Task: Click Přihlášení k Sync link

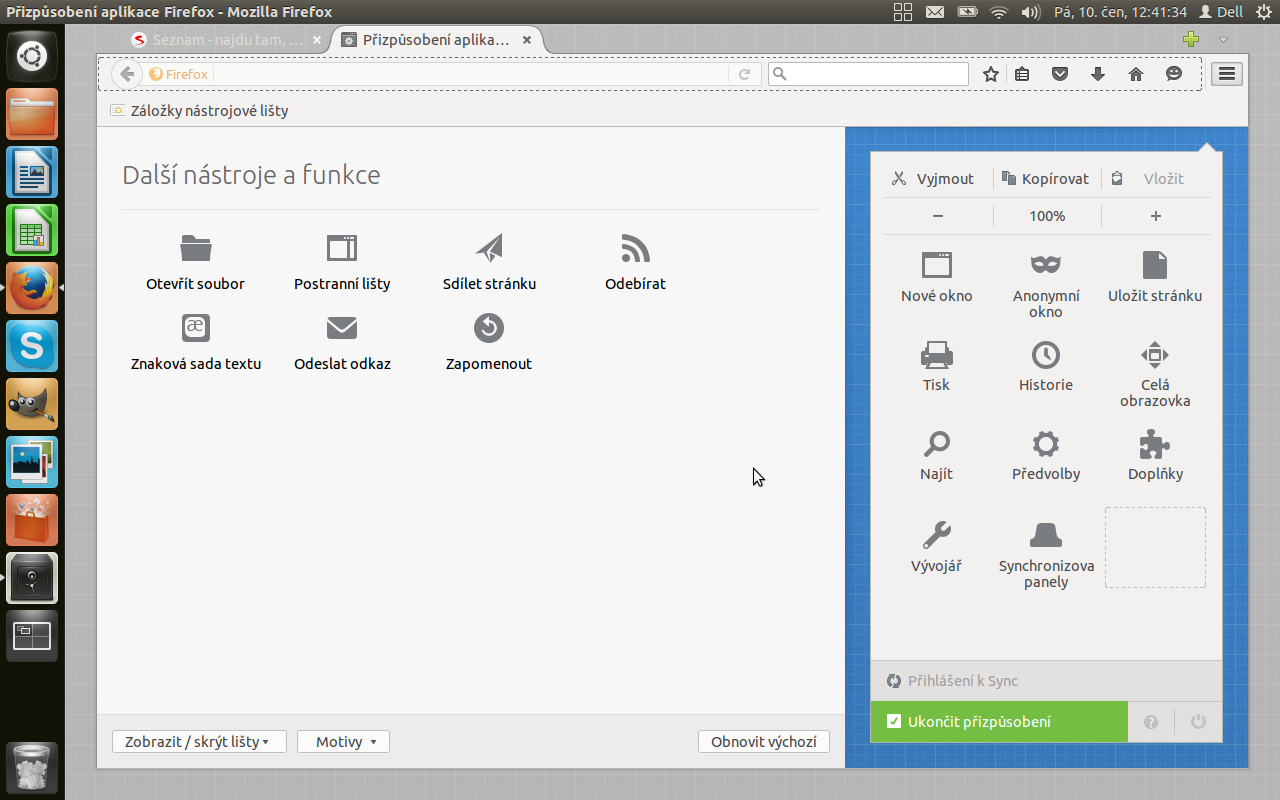Action: click(962, 681)
